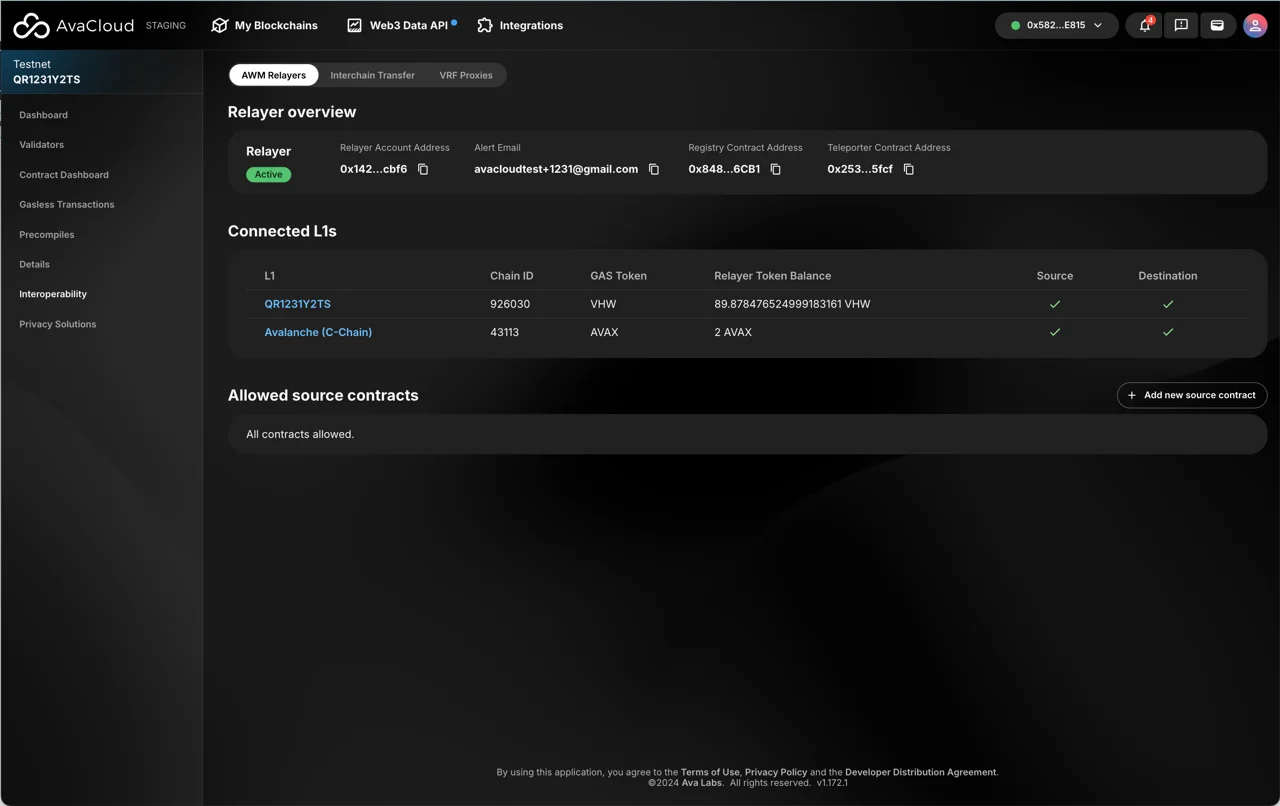
Task: Go to Gasless Transactions in sidebar
Action: point(67,205)
